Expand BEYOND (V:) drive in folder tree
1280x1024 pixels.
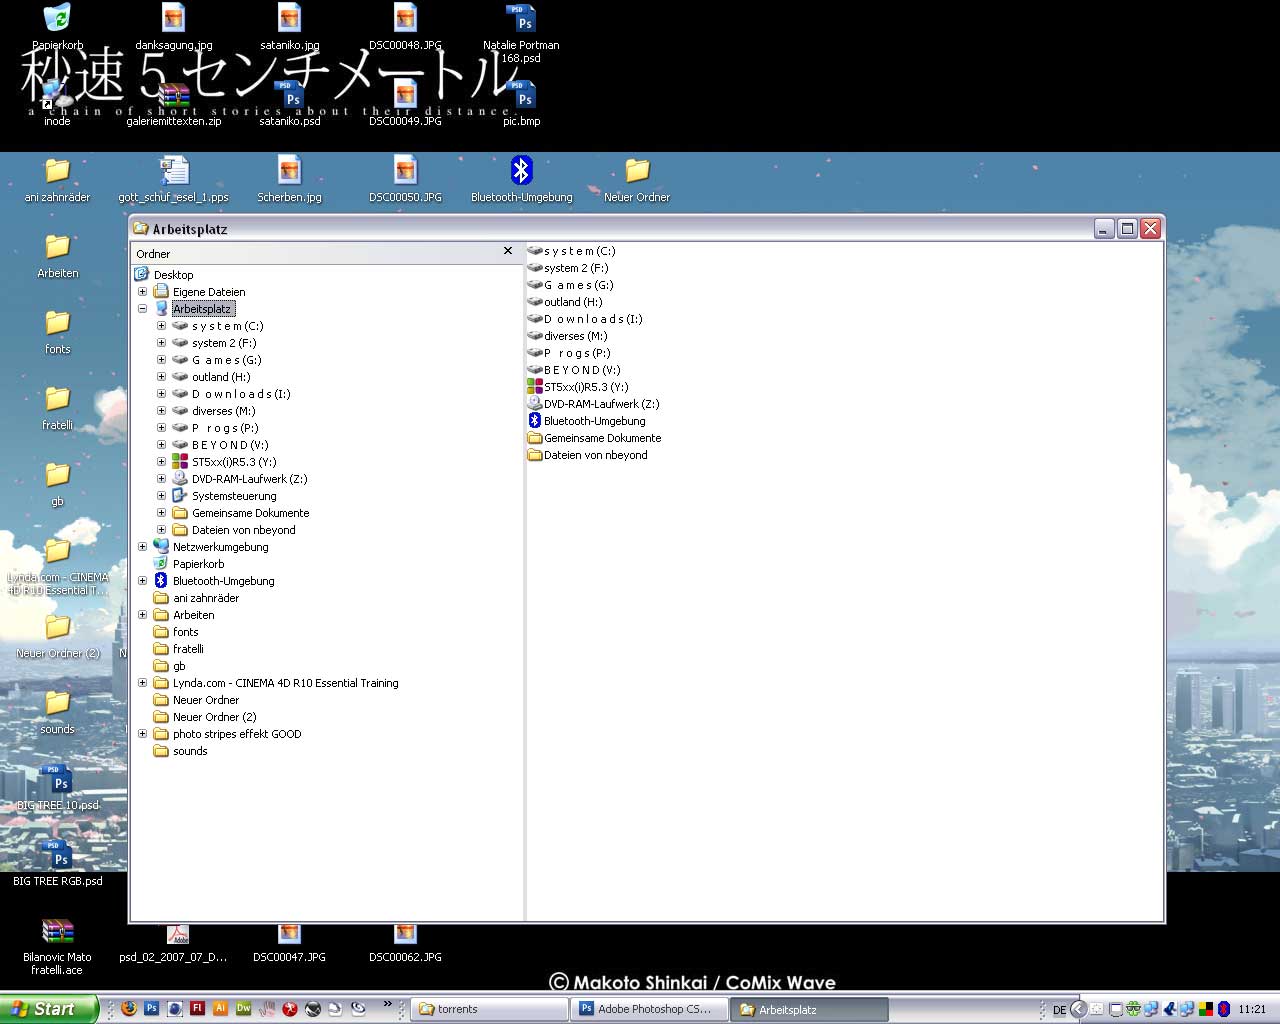tap(161, 445)
